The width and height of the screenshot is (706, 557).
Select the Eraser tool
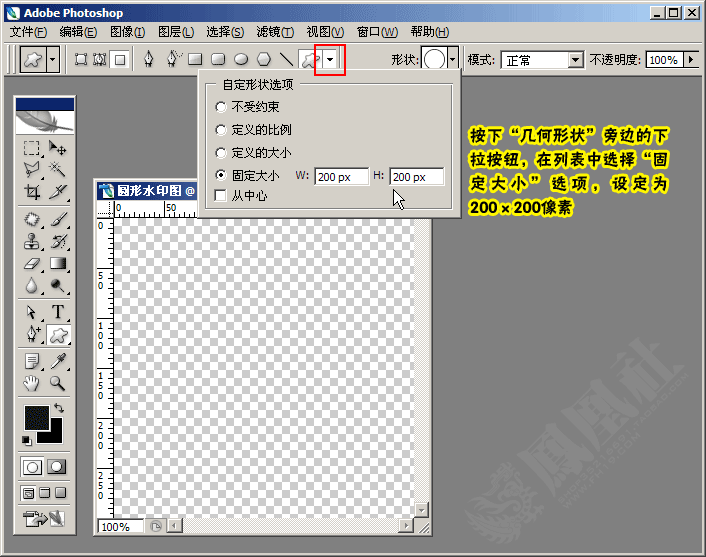(x=32, y=263)
